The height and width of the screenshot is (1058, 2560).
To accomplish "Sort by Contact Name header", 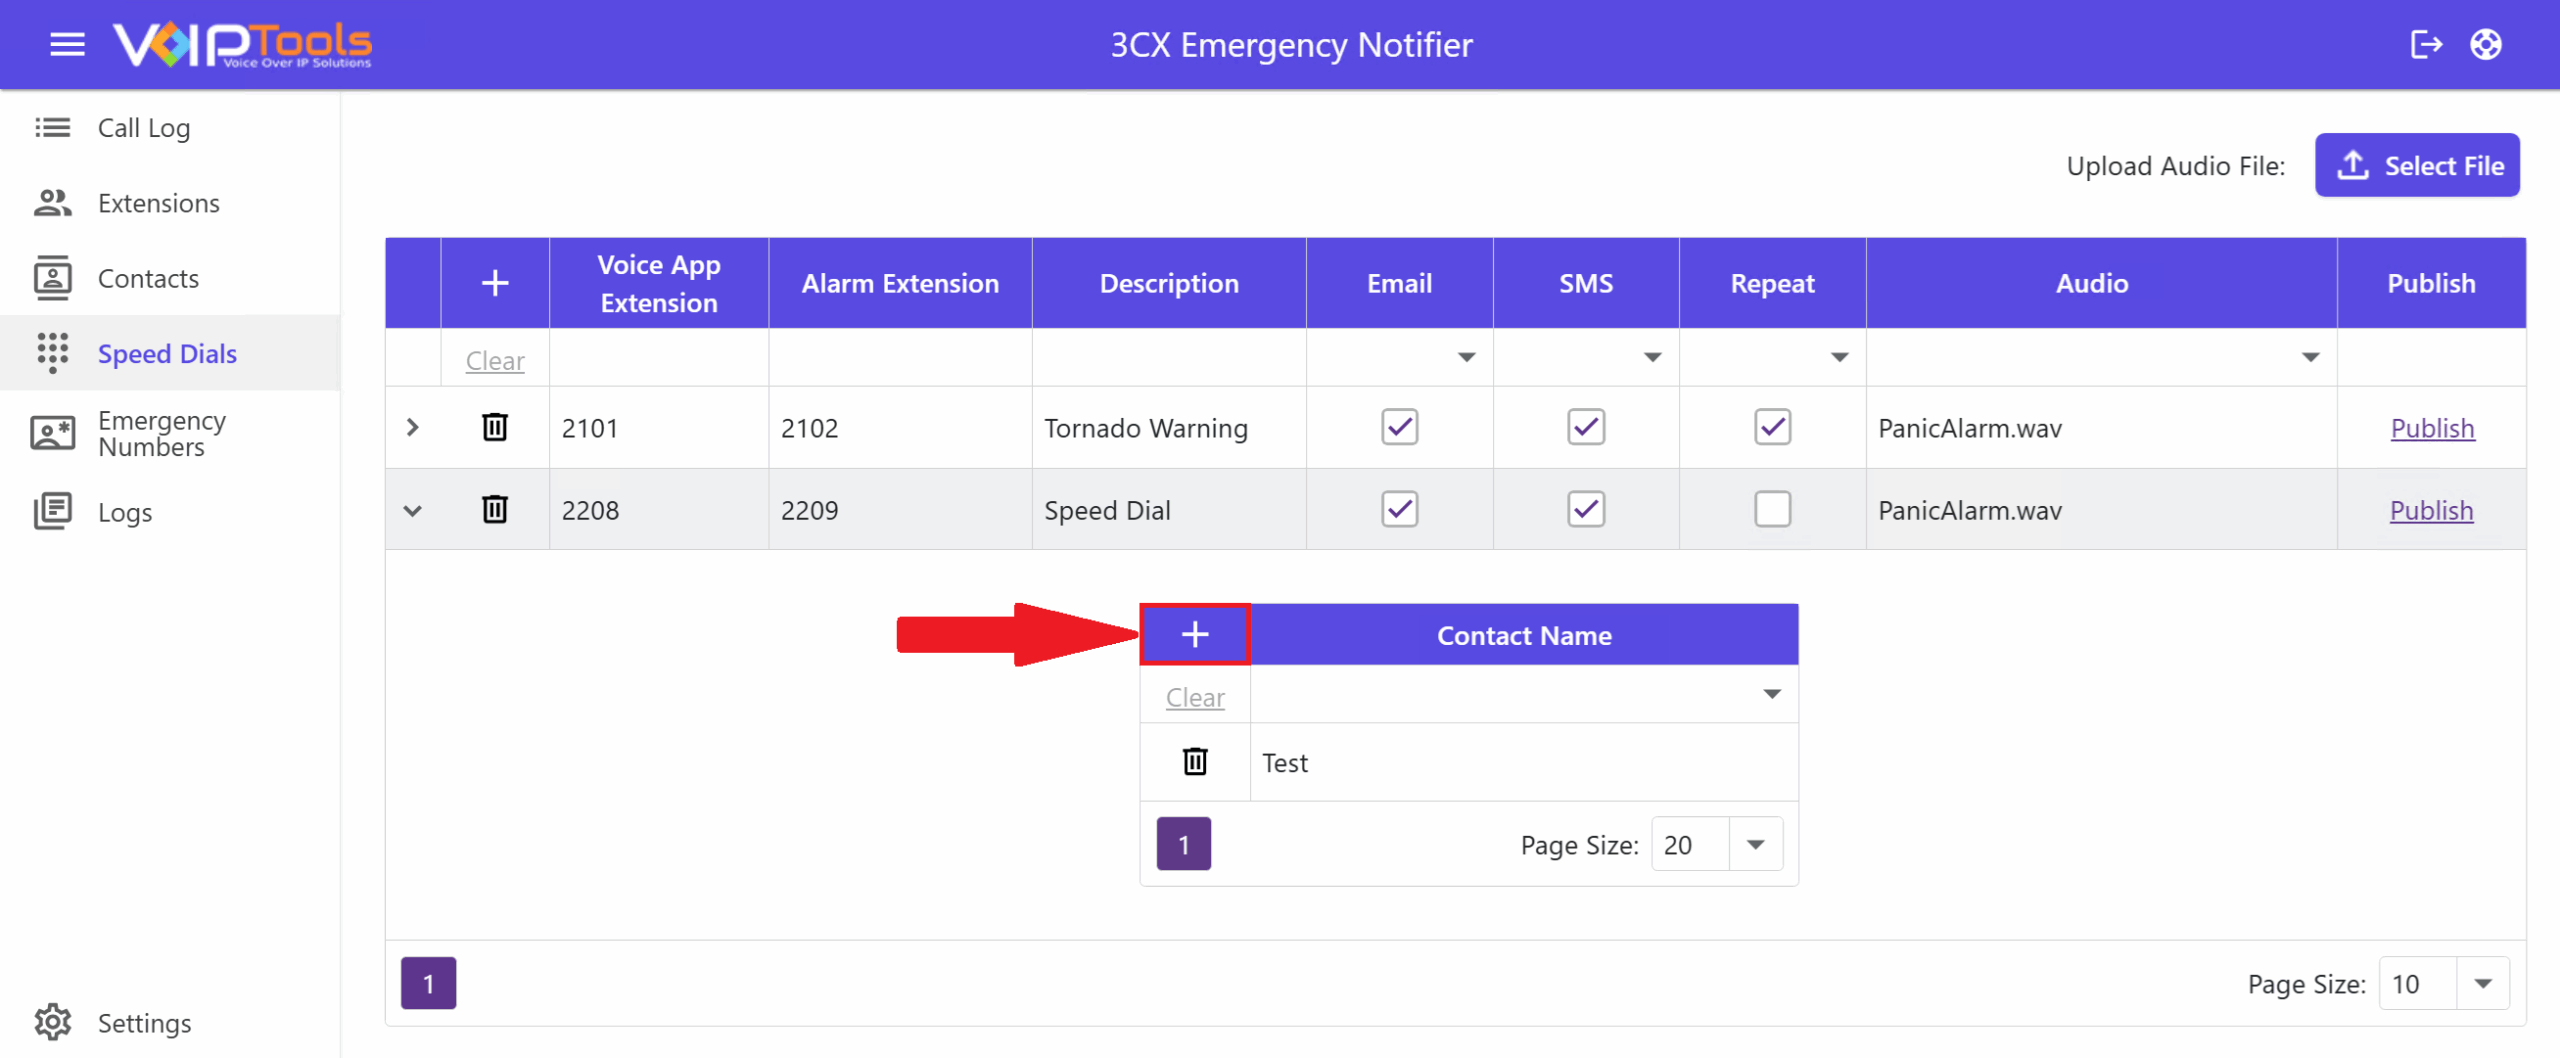I will (1524, 635).
